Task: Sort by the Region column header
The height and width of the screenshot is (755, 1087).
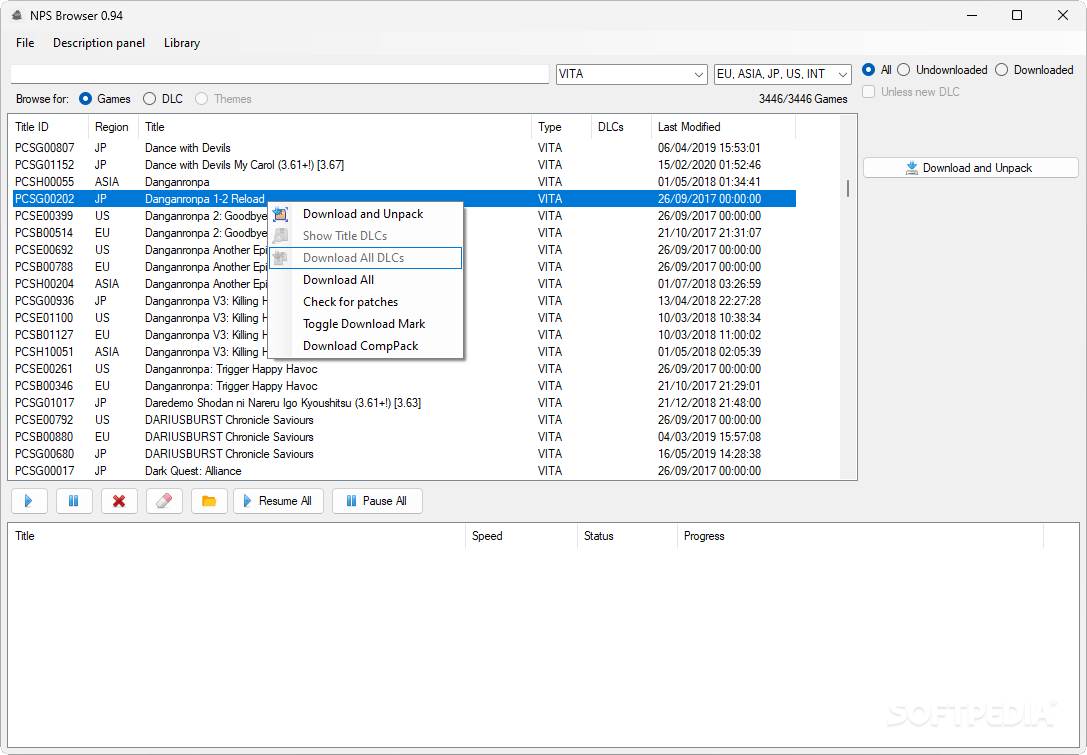Action: (x=113, y=127)
